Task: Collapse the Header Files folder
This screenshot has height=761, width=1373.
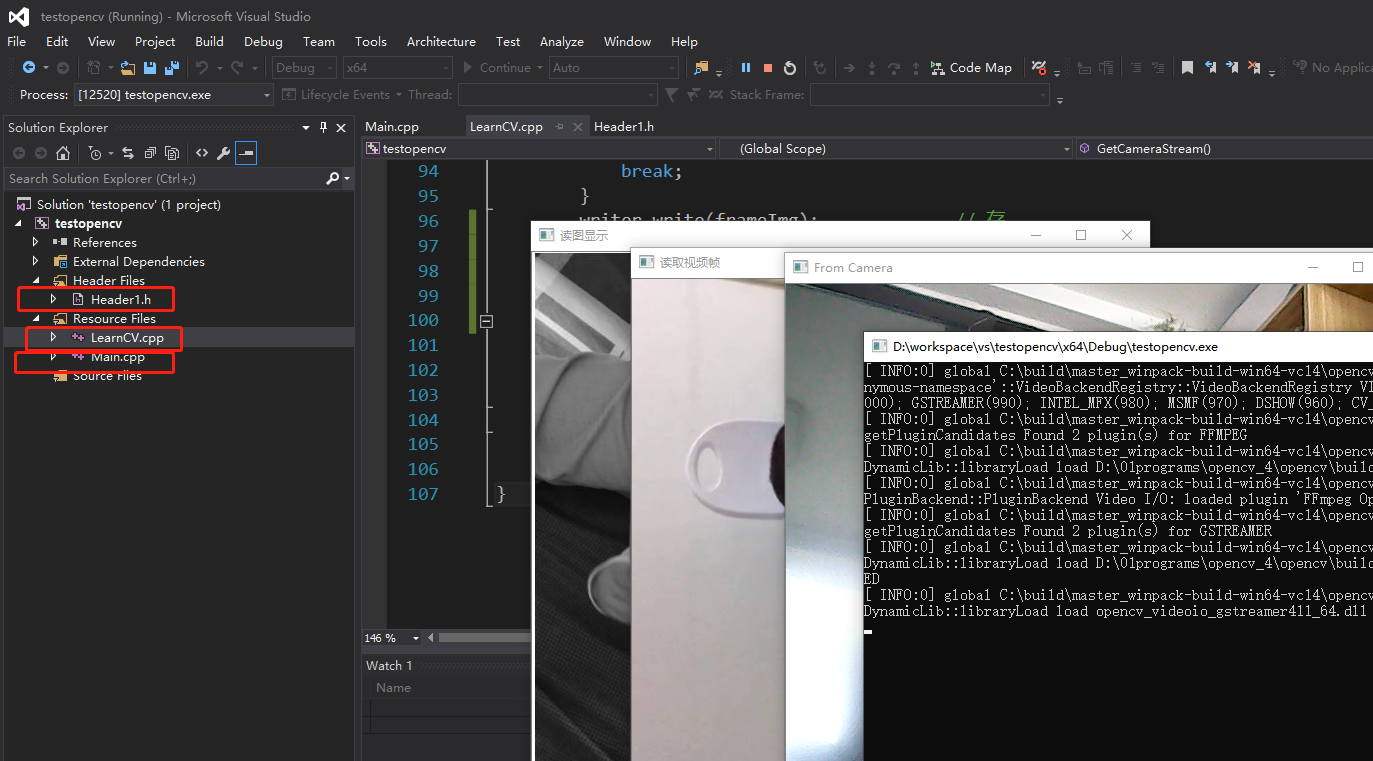Action: pyautogui.click(x=36, y=280)
